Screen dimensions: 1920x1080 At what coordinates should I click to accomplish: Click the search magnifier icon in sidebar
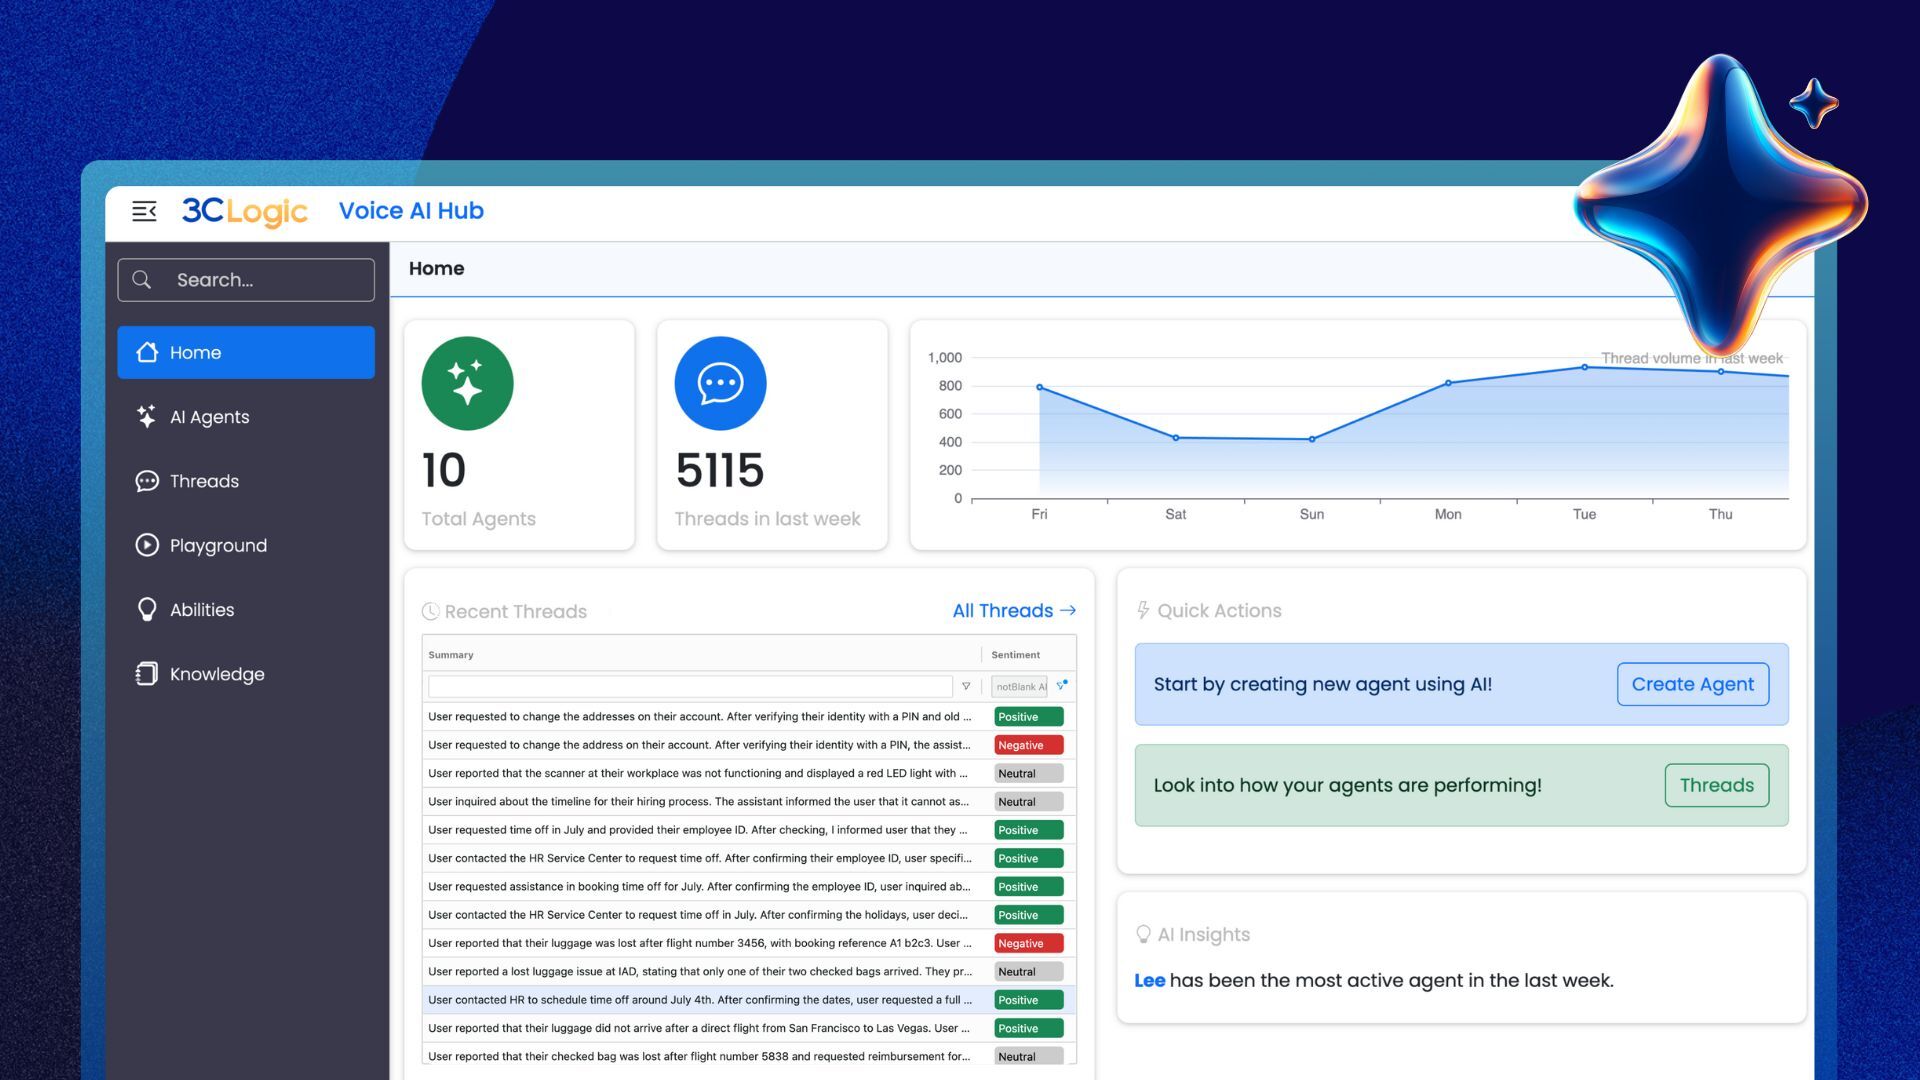point(142,280)
